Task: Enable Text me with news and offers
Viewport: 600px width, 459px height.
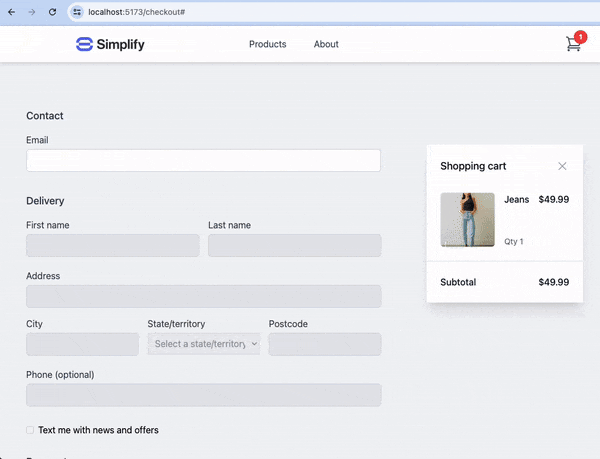Action: click(x=30, y=430)
